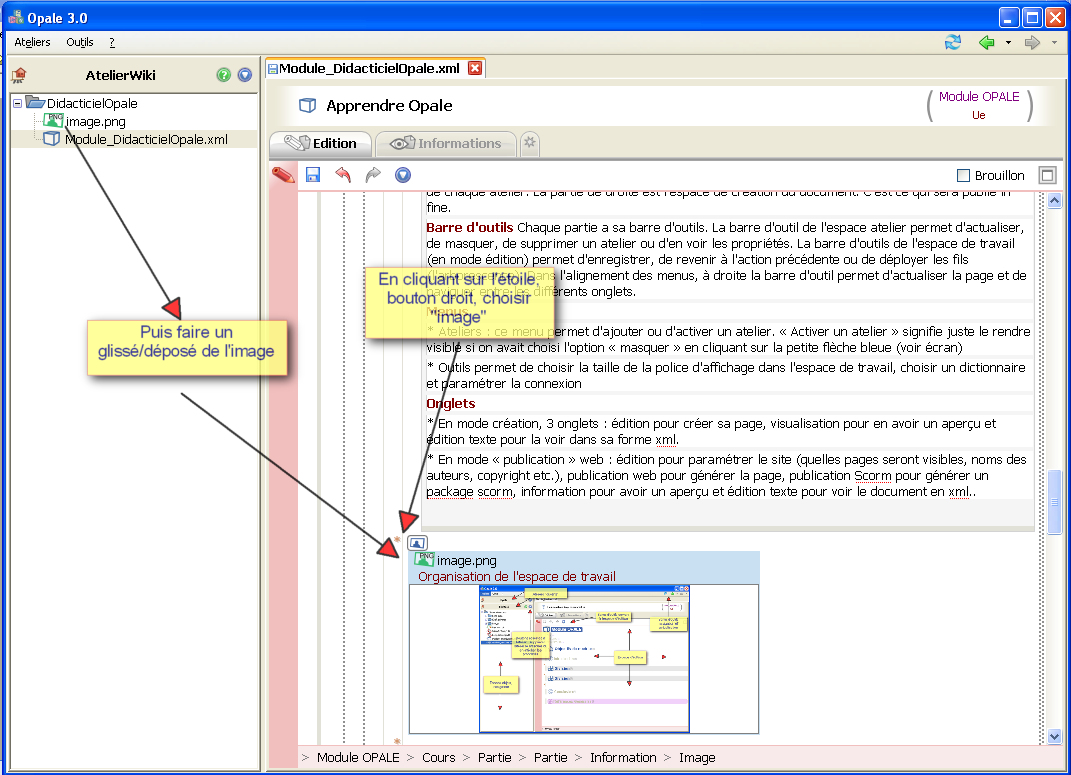Click the atelier icon beside AtelierWiki
The height and width of the screenshot is (775, 1071).
(19, 75)
